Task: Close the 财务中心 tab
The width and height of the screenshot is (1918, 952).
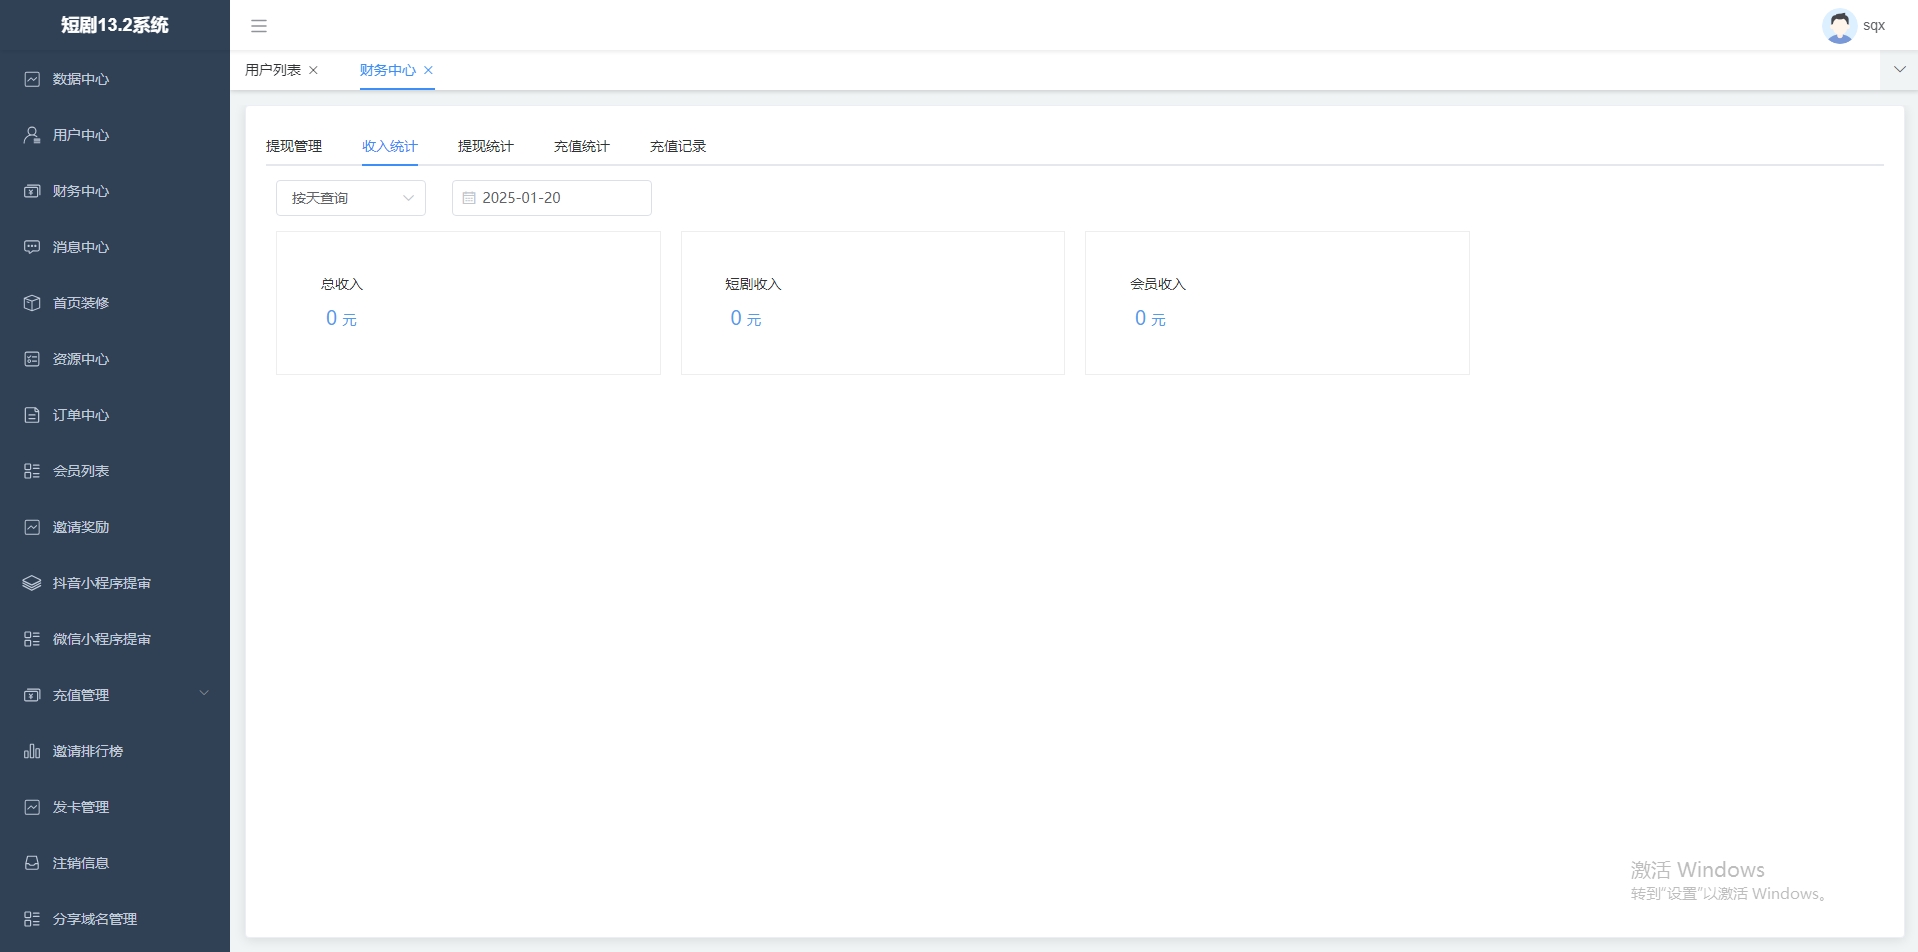Action: [429, 70]
